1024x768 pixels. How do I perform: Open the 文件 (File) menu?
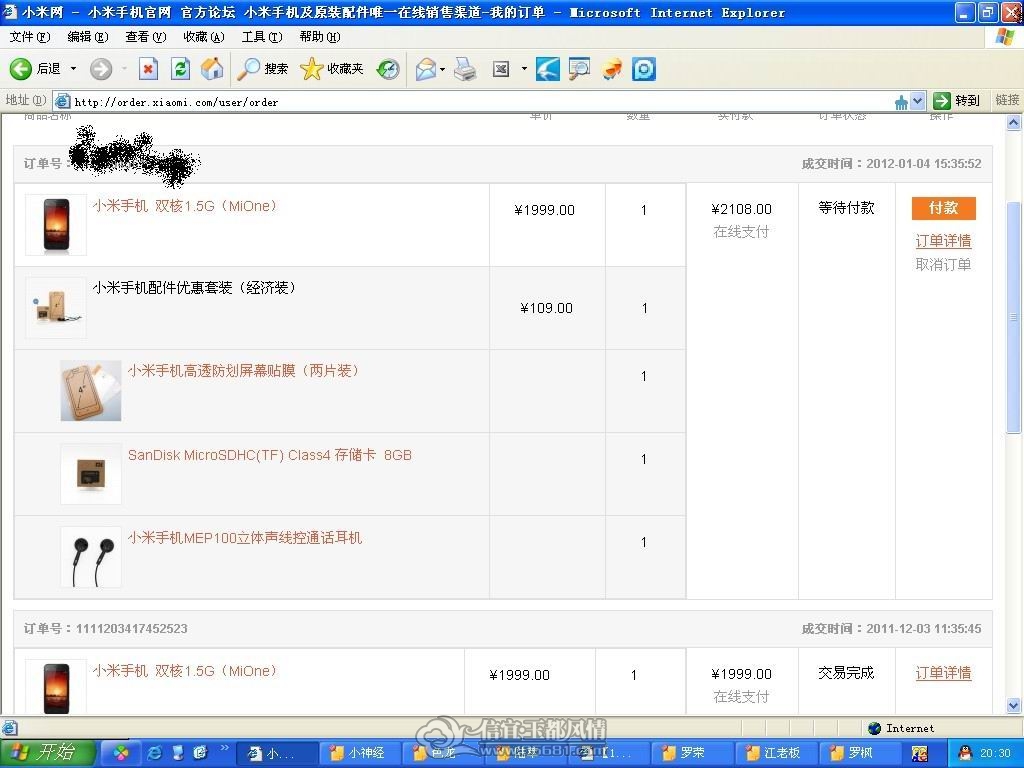(x=29, y=37)
